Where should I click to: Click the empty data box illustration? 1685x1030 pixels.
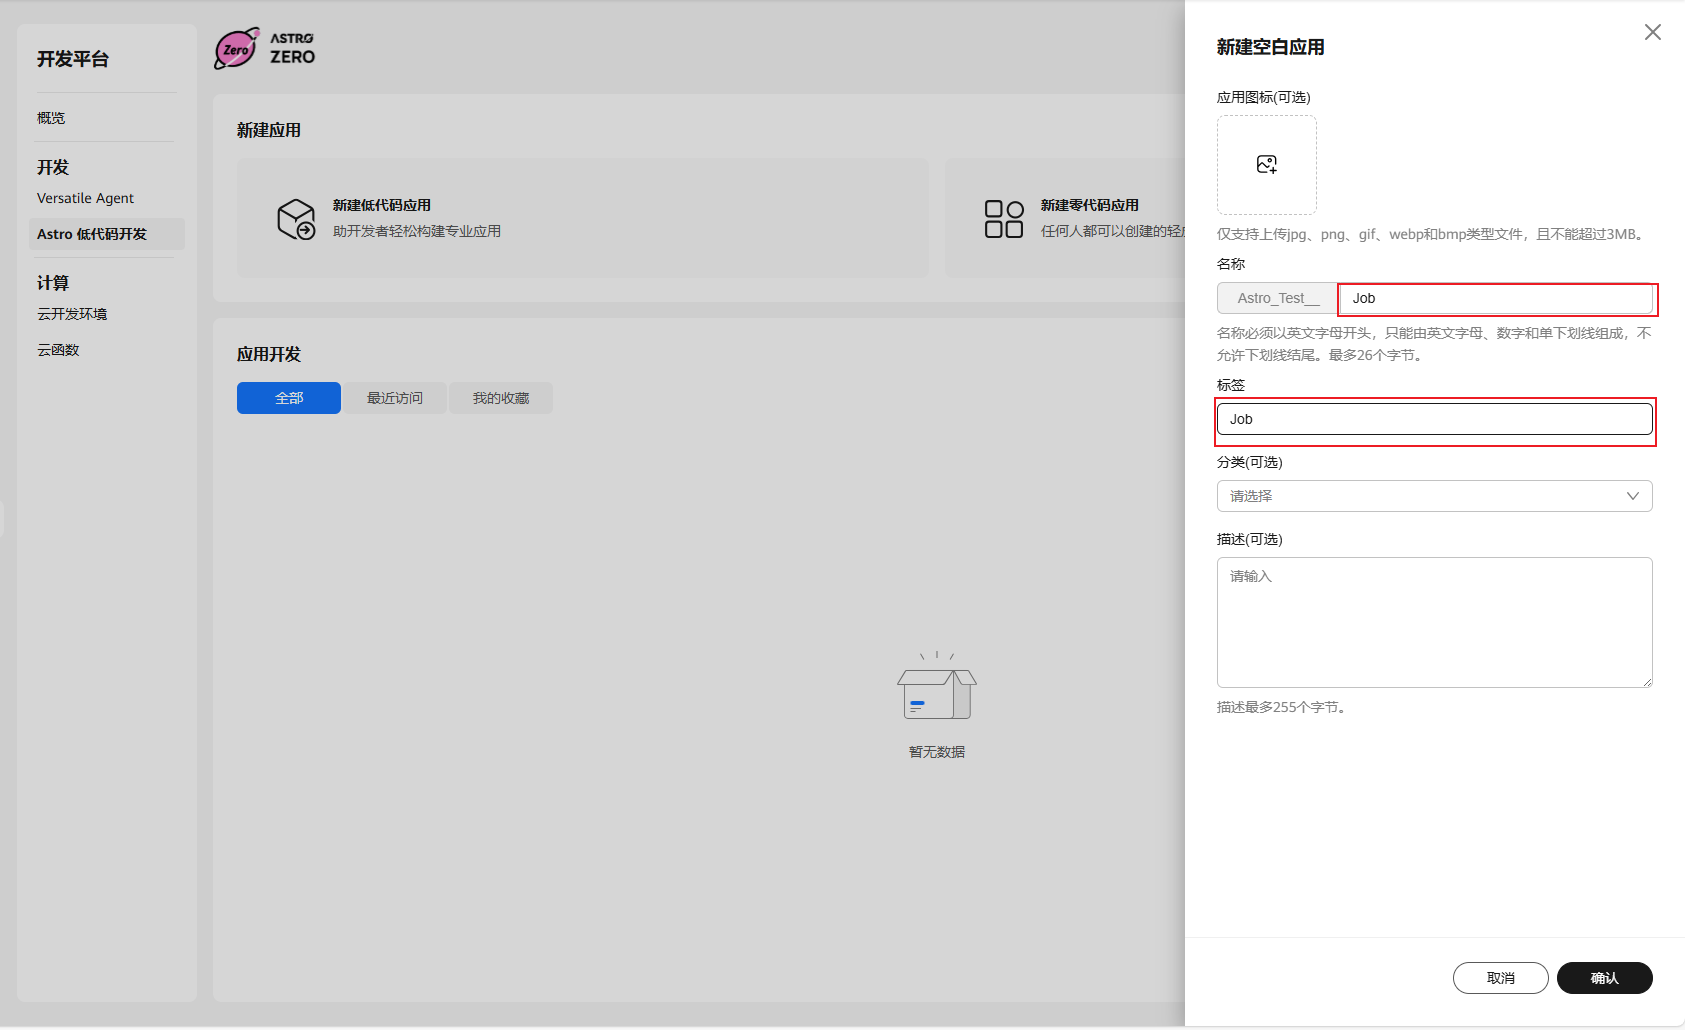point(937,686)
